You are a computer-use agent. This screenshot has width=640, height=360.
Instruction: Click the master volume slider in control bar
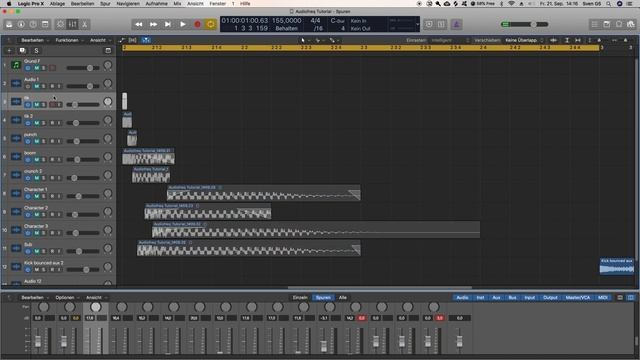(524, 24)
